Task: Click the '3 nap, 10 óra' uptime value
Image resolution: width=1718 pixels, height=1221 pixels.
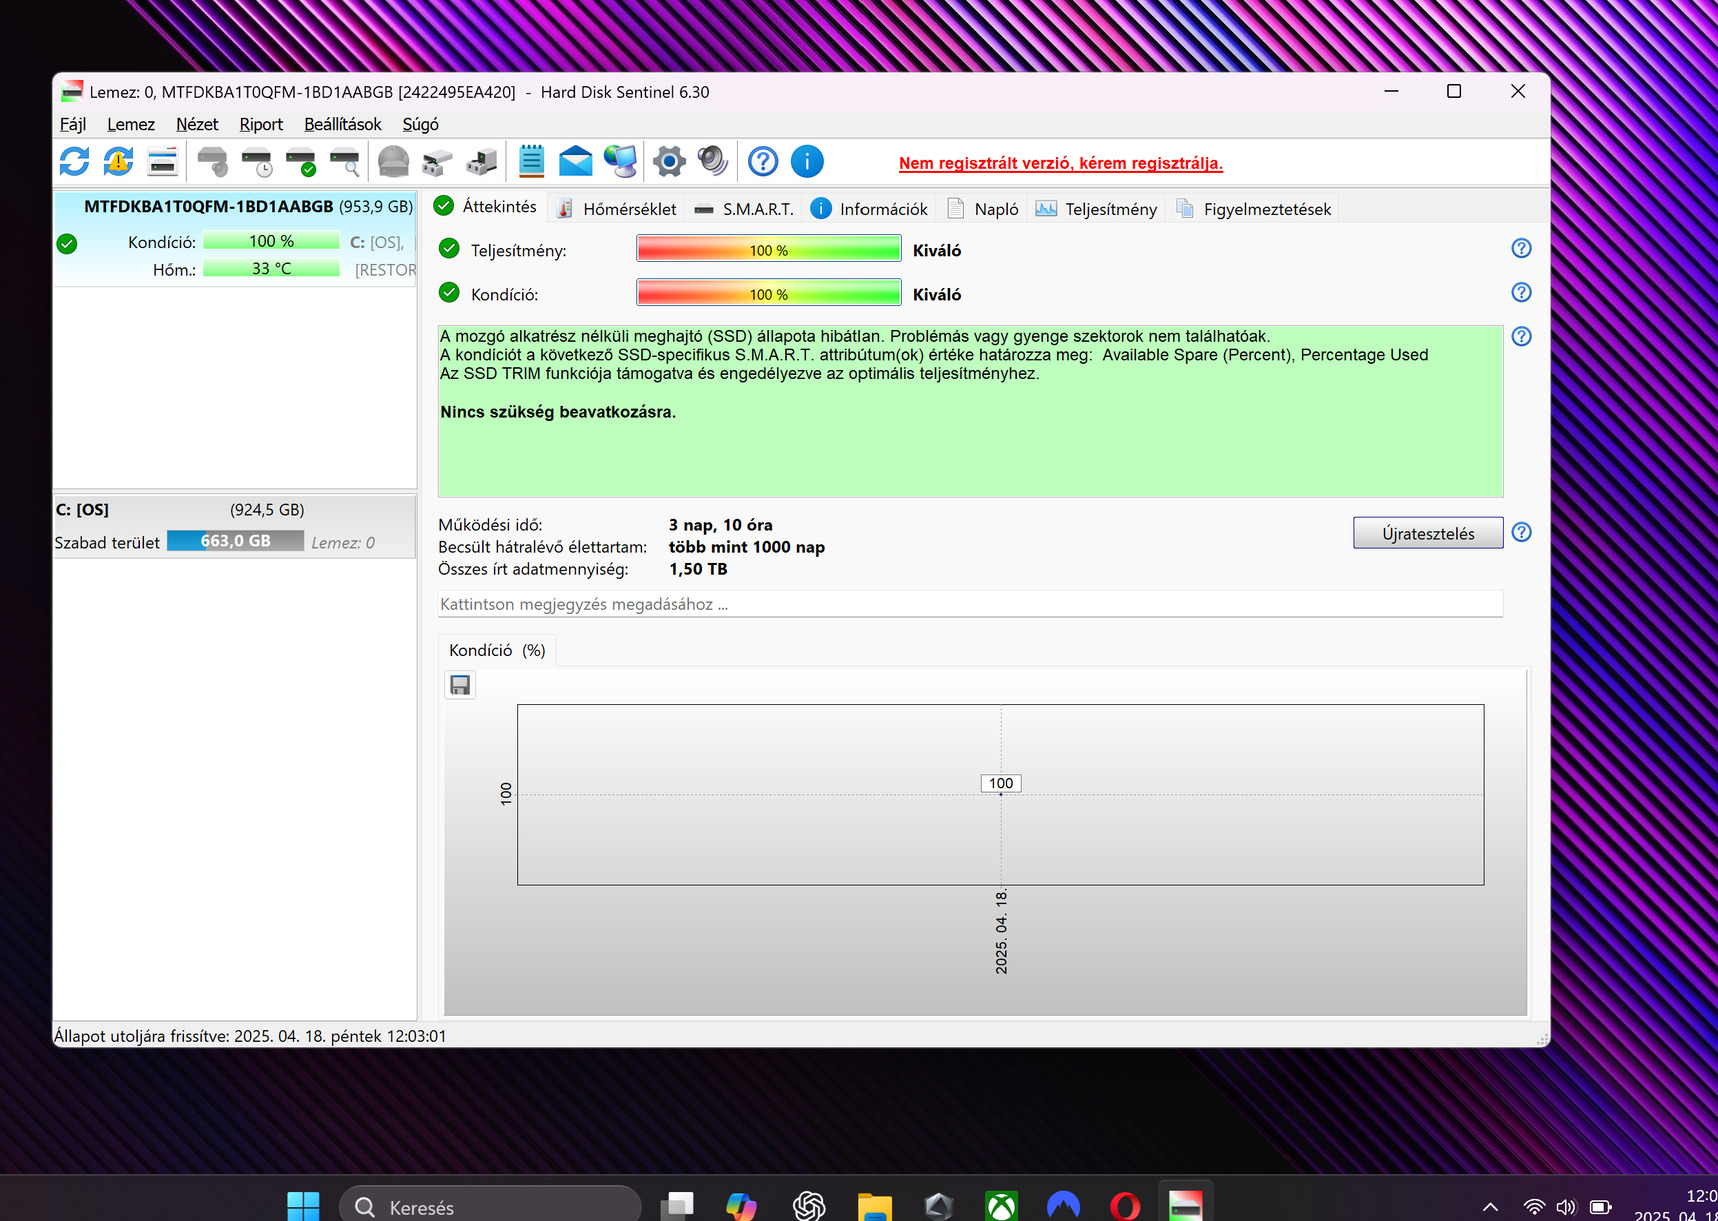Action: (720, 525)
